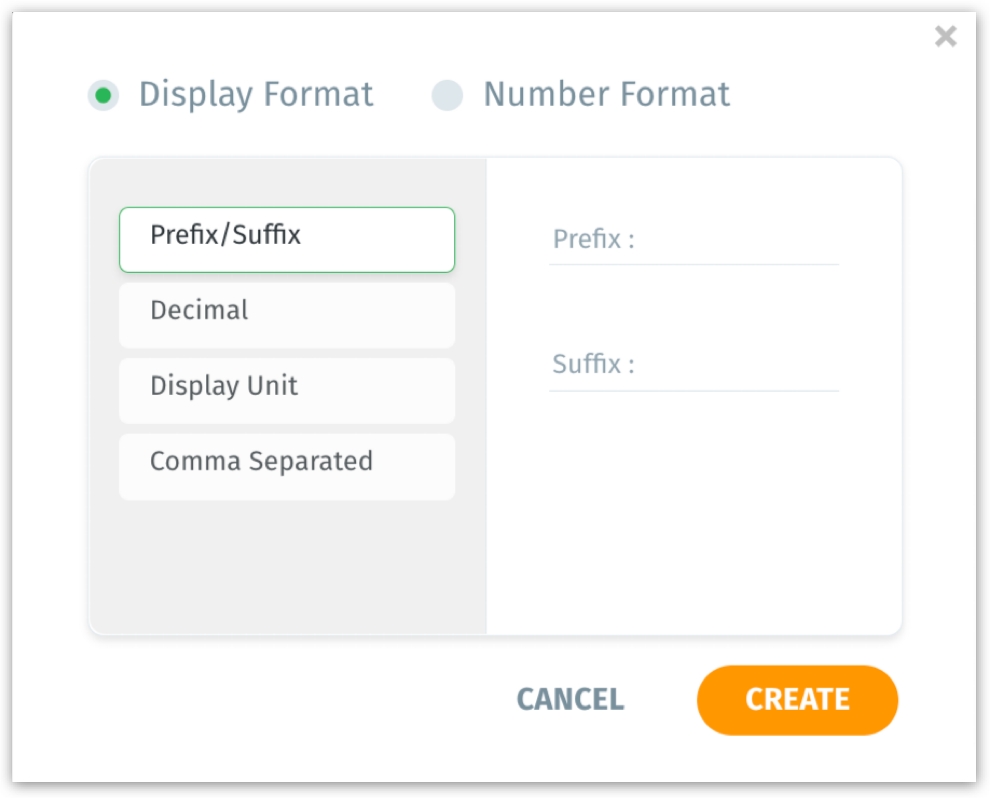Viewport: 990px width, 798px height.
Task: Close the dialog with the X icon
Action: click(x=945, y=37)
